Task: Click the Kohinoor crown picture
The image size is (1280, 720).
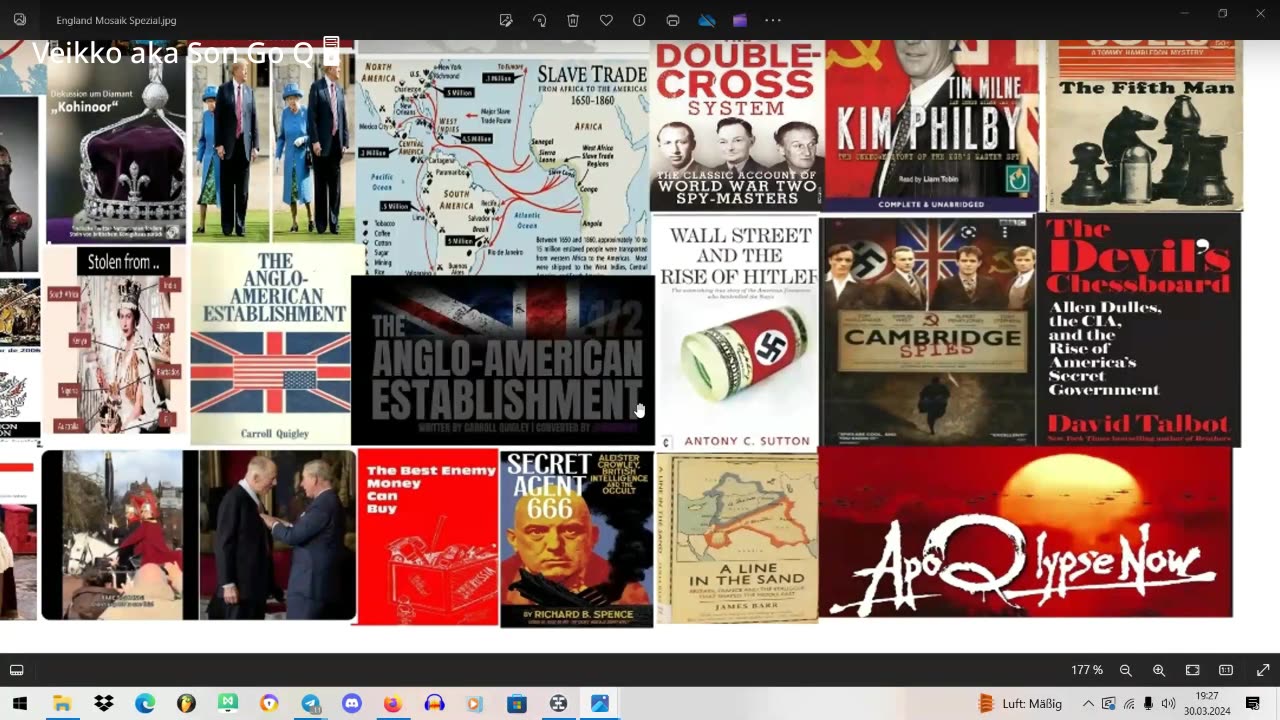Action: 116,147
